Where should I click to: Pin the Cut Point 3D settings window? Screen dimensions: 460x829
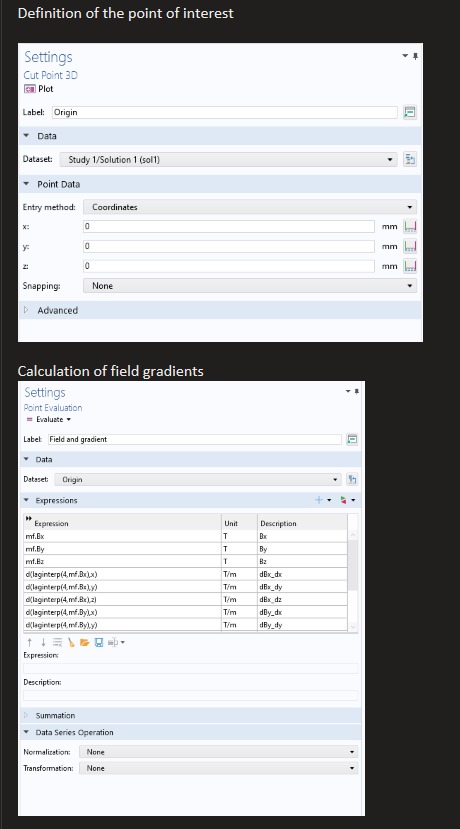tap(416, 56)
